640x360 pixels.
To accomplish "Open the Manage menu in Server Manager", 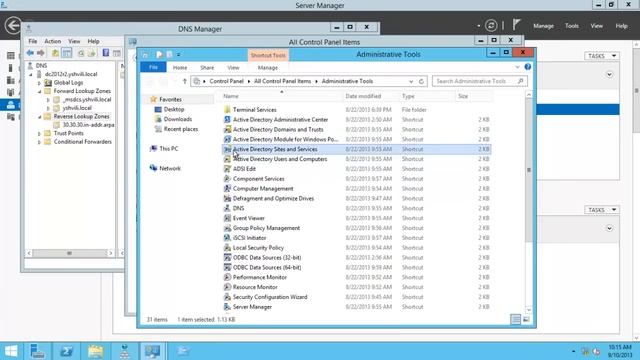I will click(x=543, y=26).
